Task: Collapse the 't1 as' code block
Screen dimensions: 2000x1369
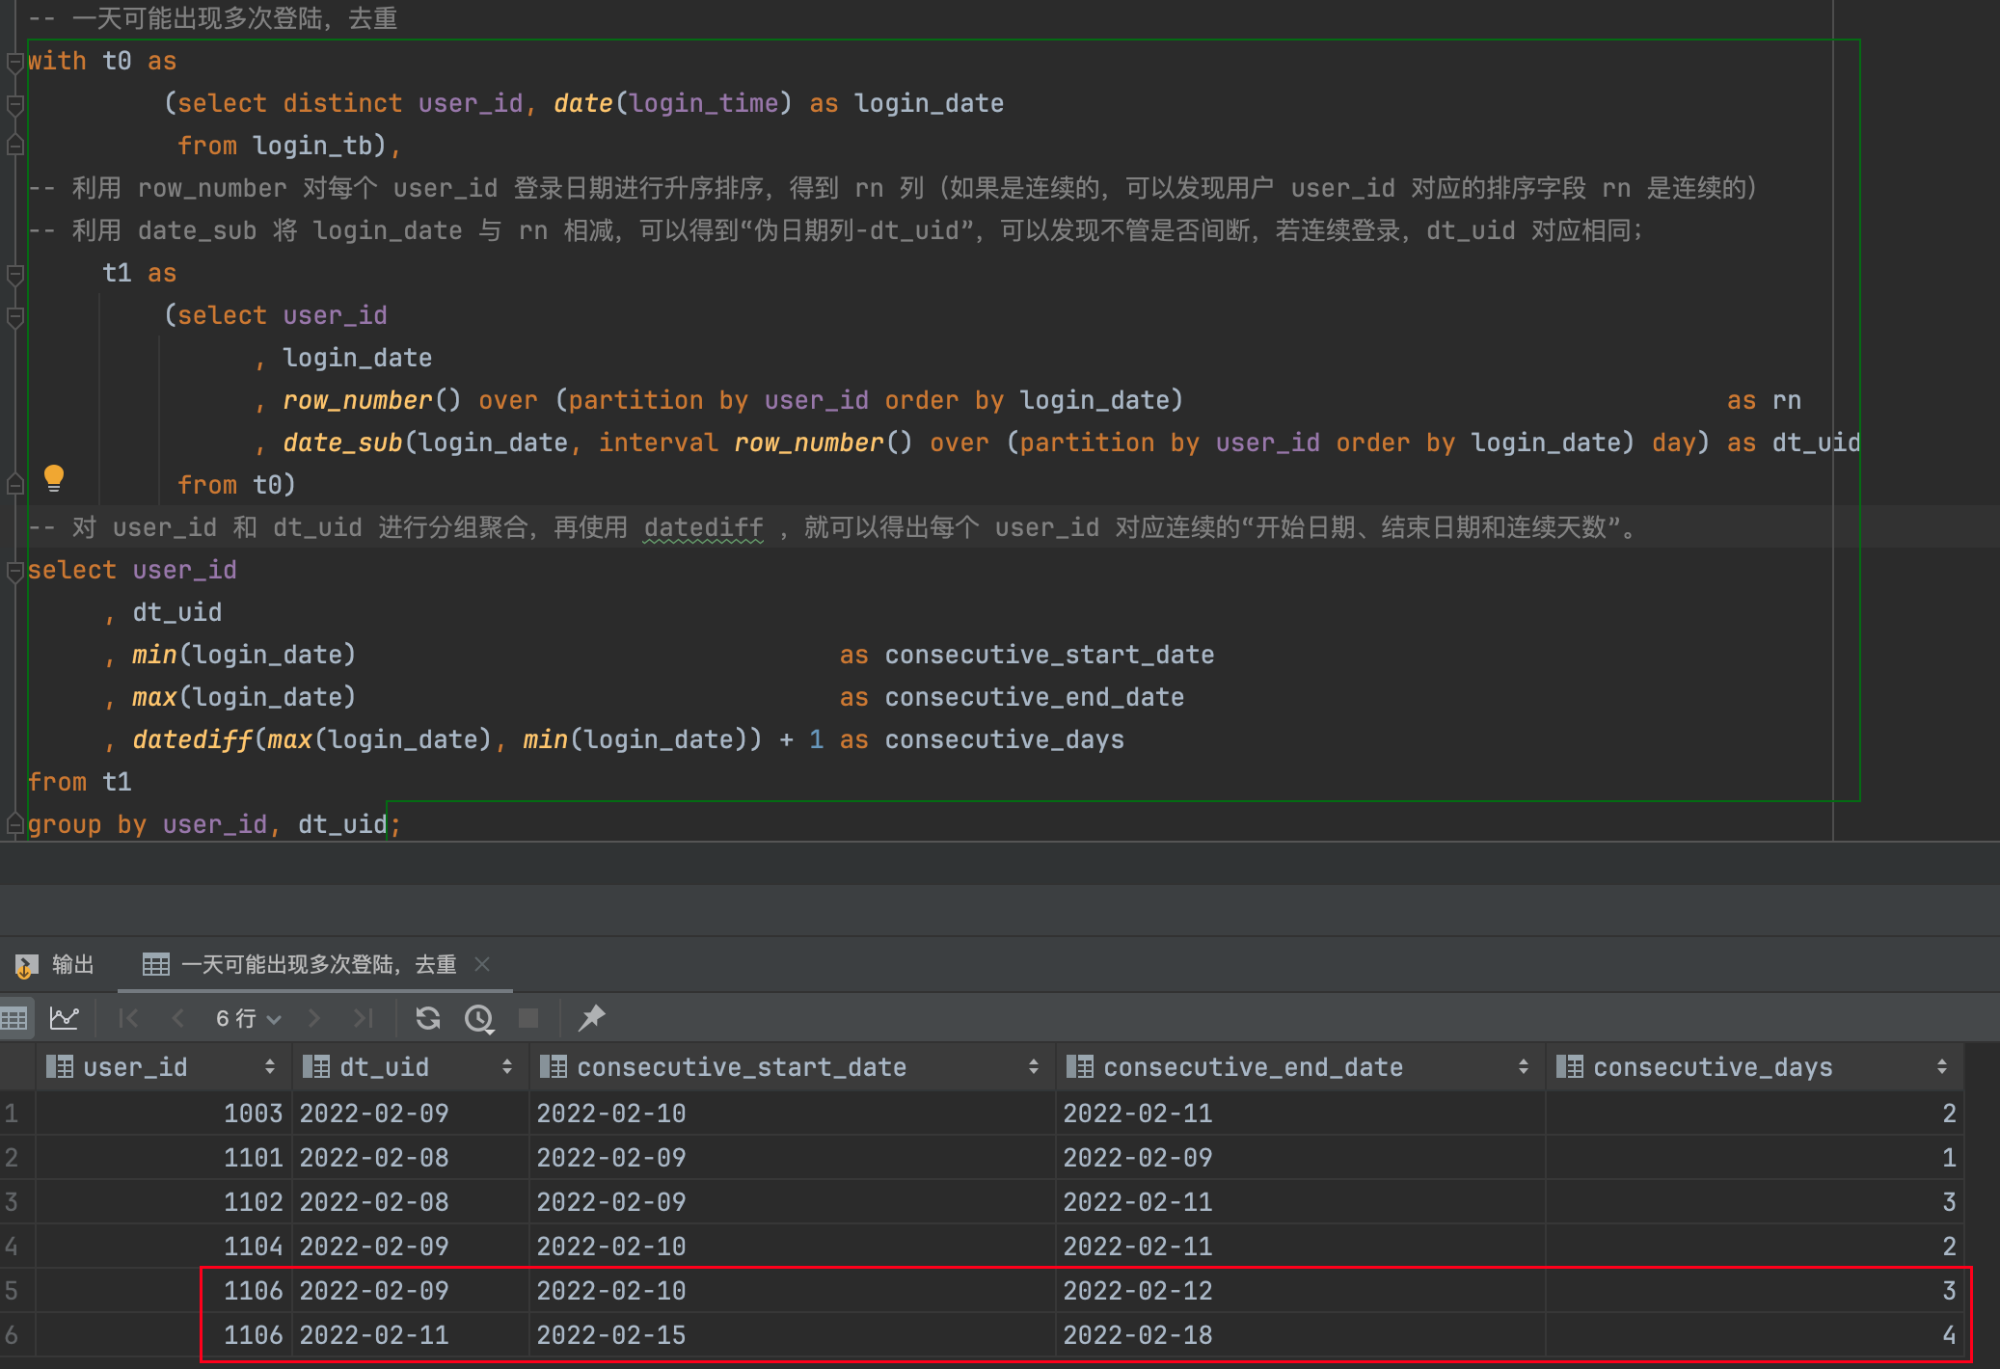Action: (15, 274)
